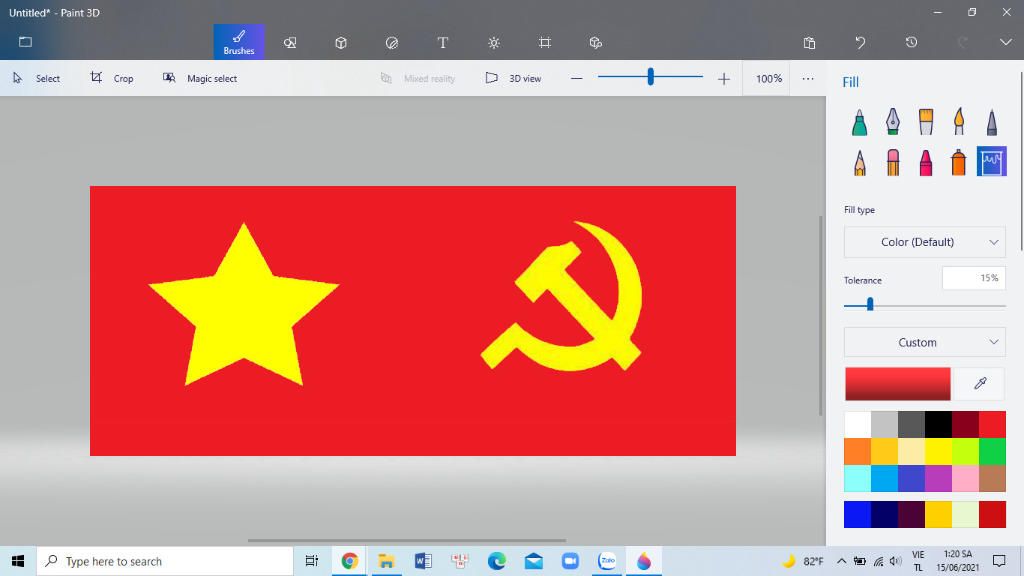The height and width of the screenshot is (576, 1024).
Task: Choose the orange color swatch
Action: click(857, 451)
